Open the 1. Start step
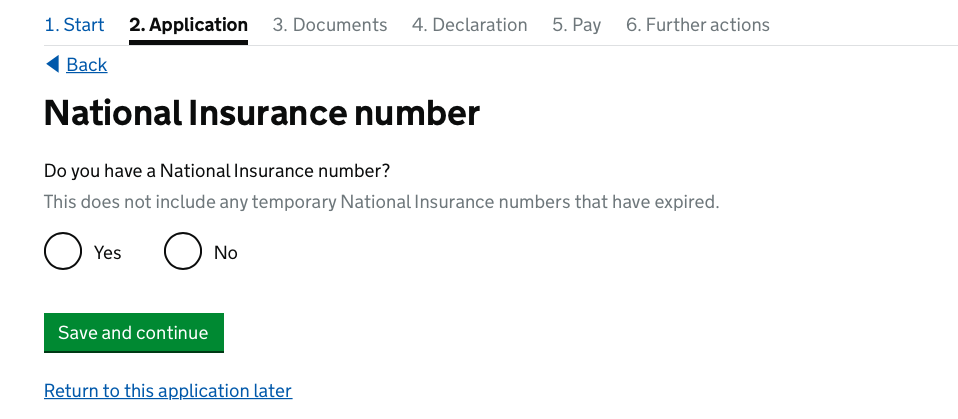Screen dimensions: 958x419 point(75,25)
